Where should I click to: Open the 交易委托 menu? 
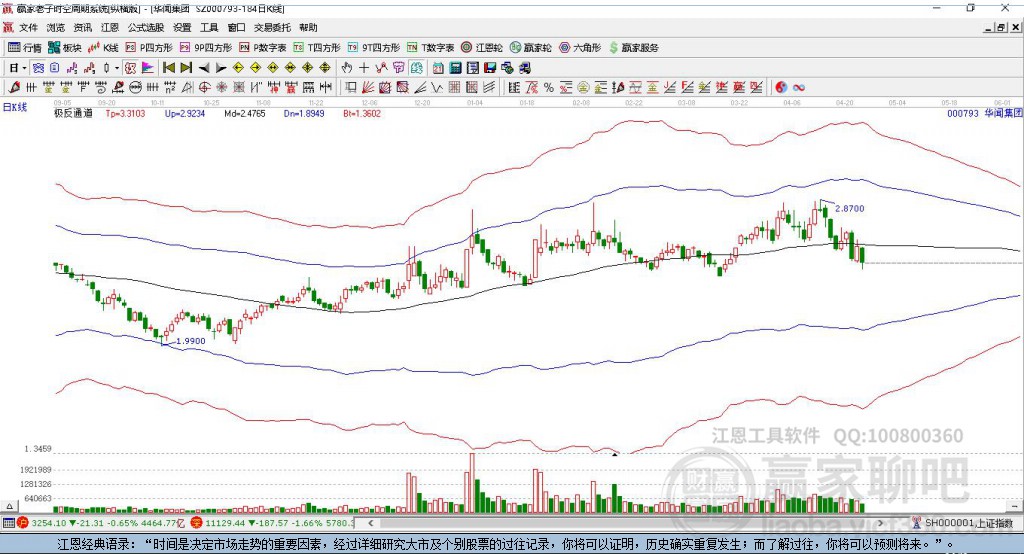(272, 27)
